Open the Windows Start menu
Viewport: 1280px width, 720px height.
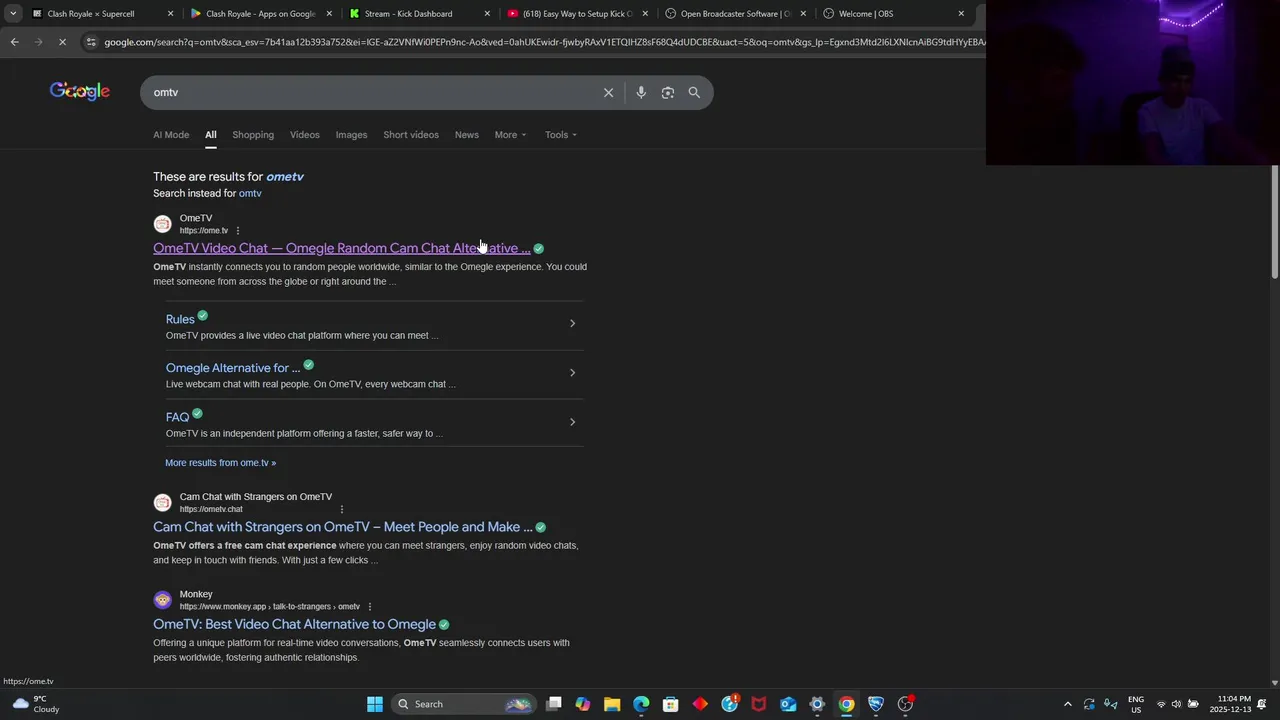coord(374,704)
